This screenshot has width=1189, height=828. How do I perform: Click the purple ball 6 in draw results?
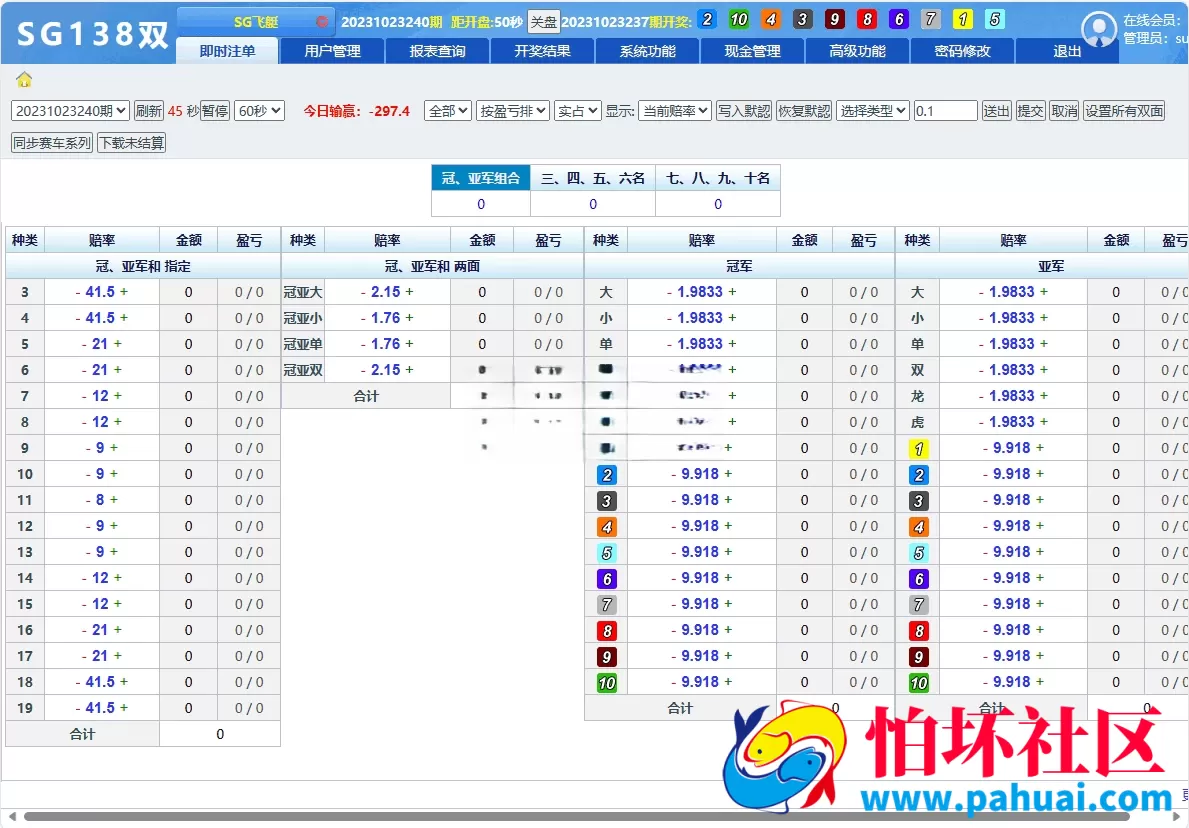pyautogui.click(x=899, y=19)
